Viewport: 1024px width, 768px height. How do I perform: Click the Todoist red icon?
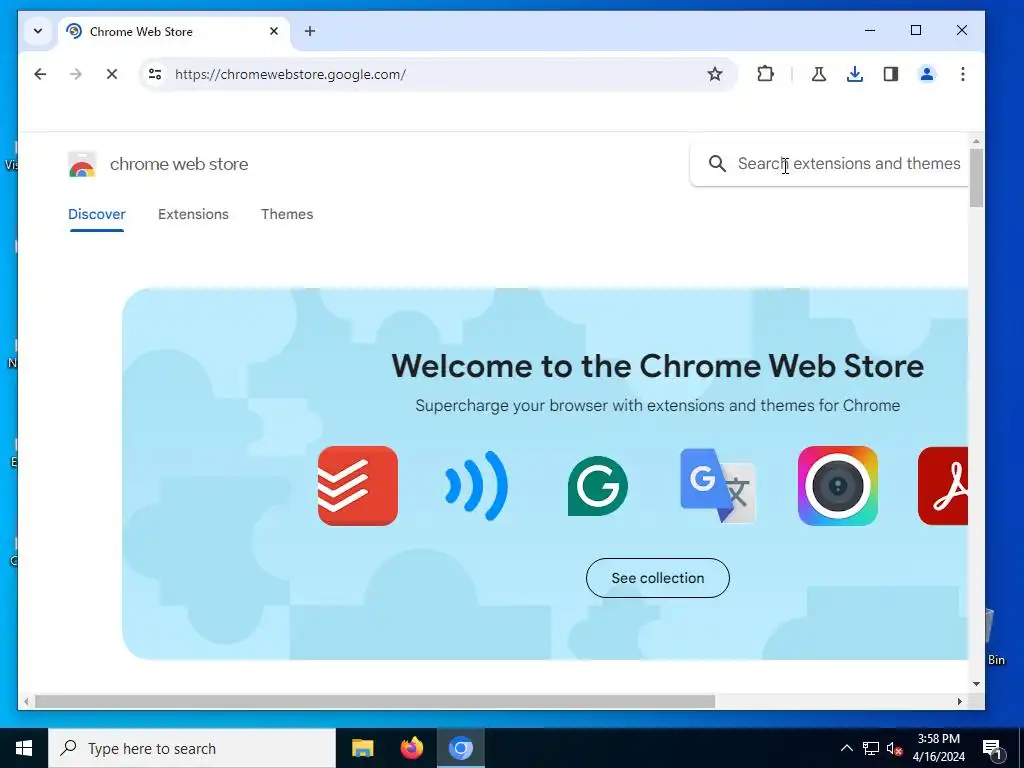point(358,486)
